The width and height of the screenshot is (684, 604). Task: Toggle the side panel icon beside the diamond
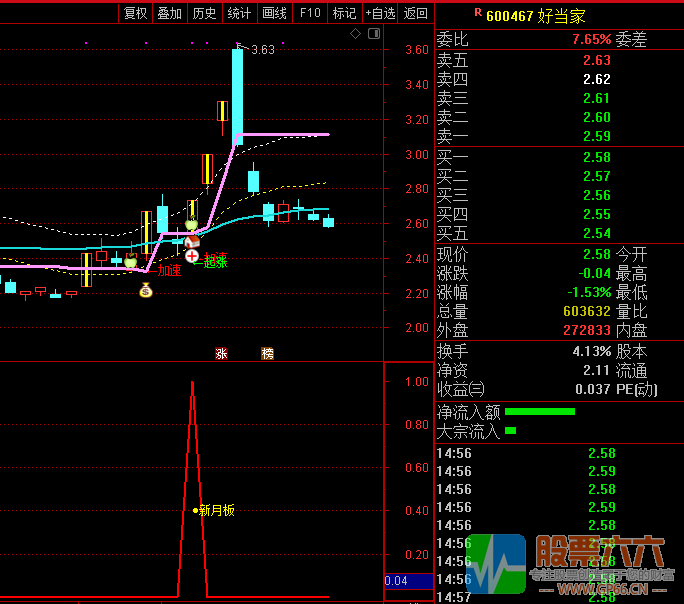coord(374,33)
